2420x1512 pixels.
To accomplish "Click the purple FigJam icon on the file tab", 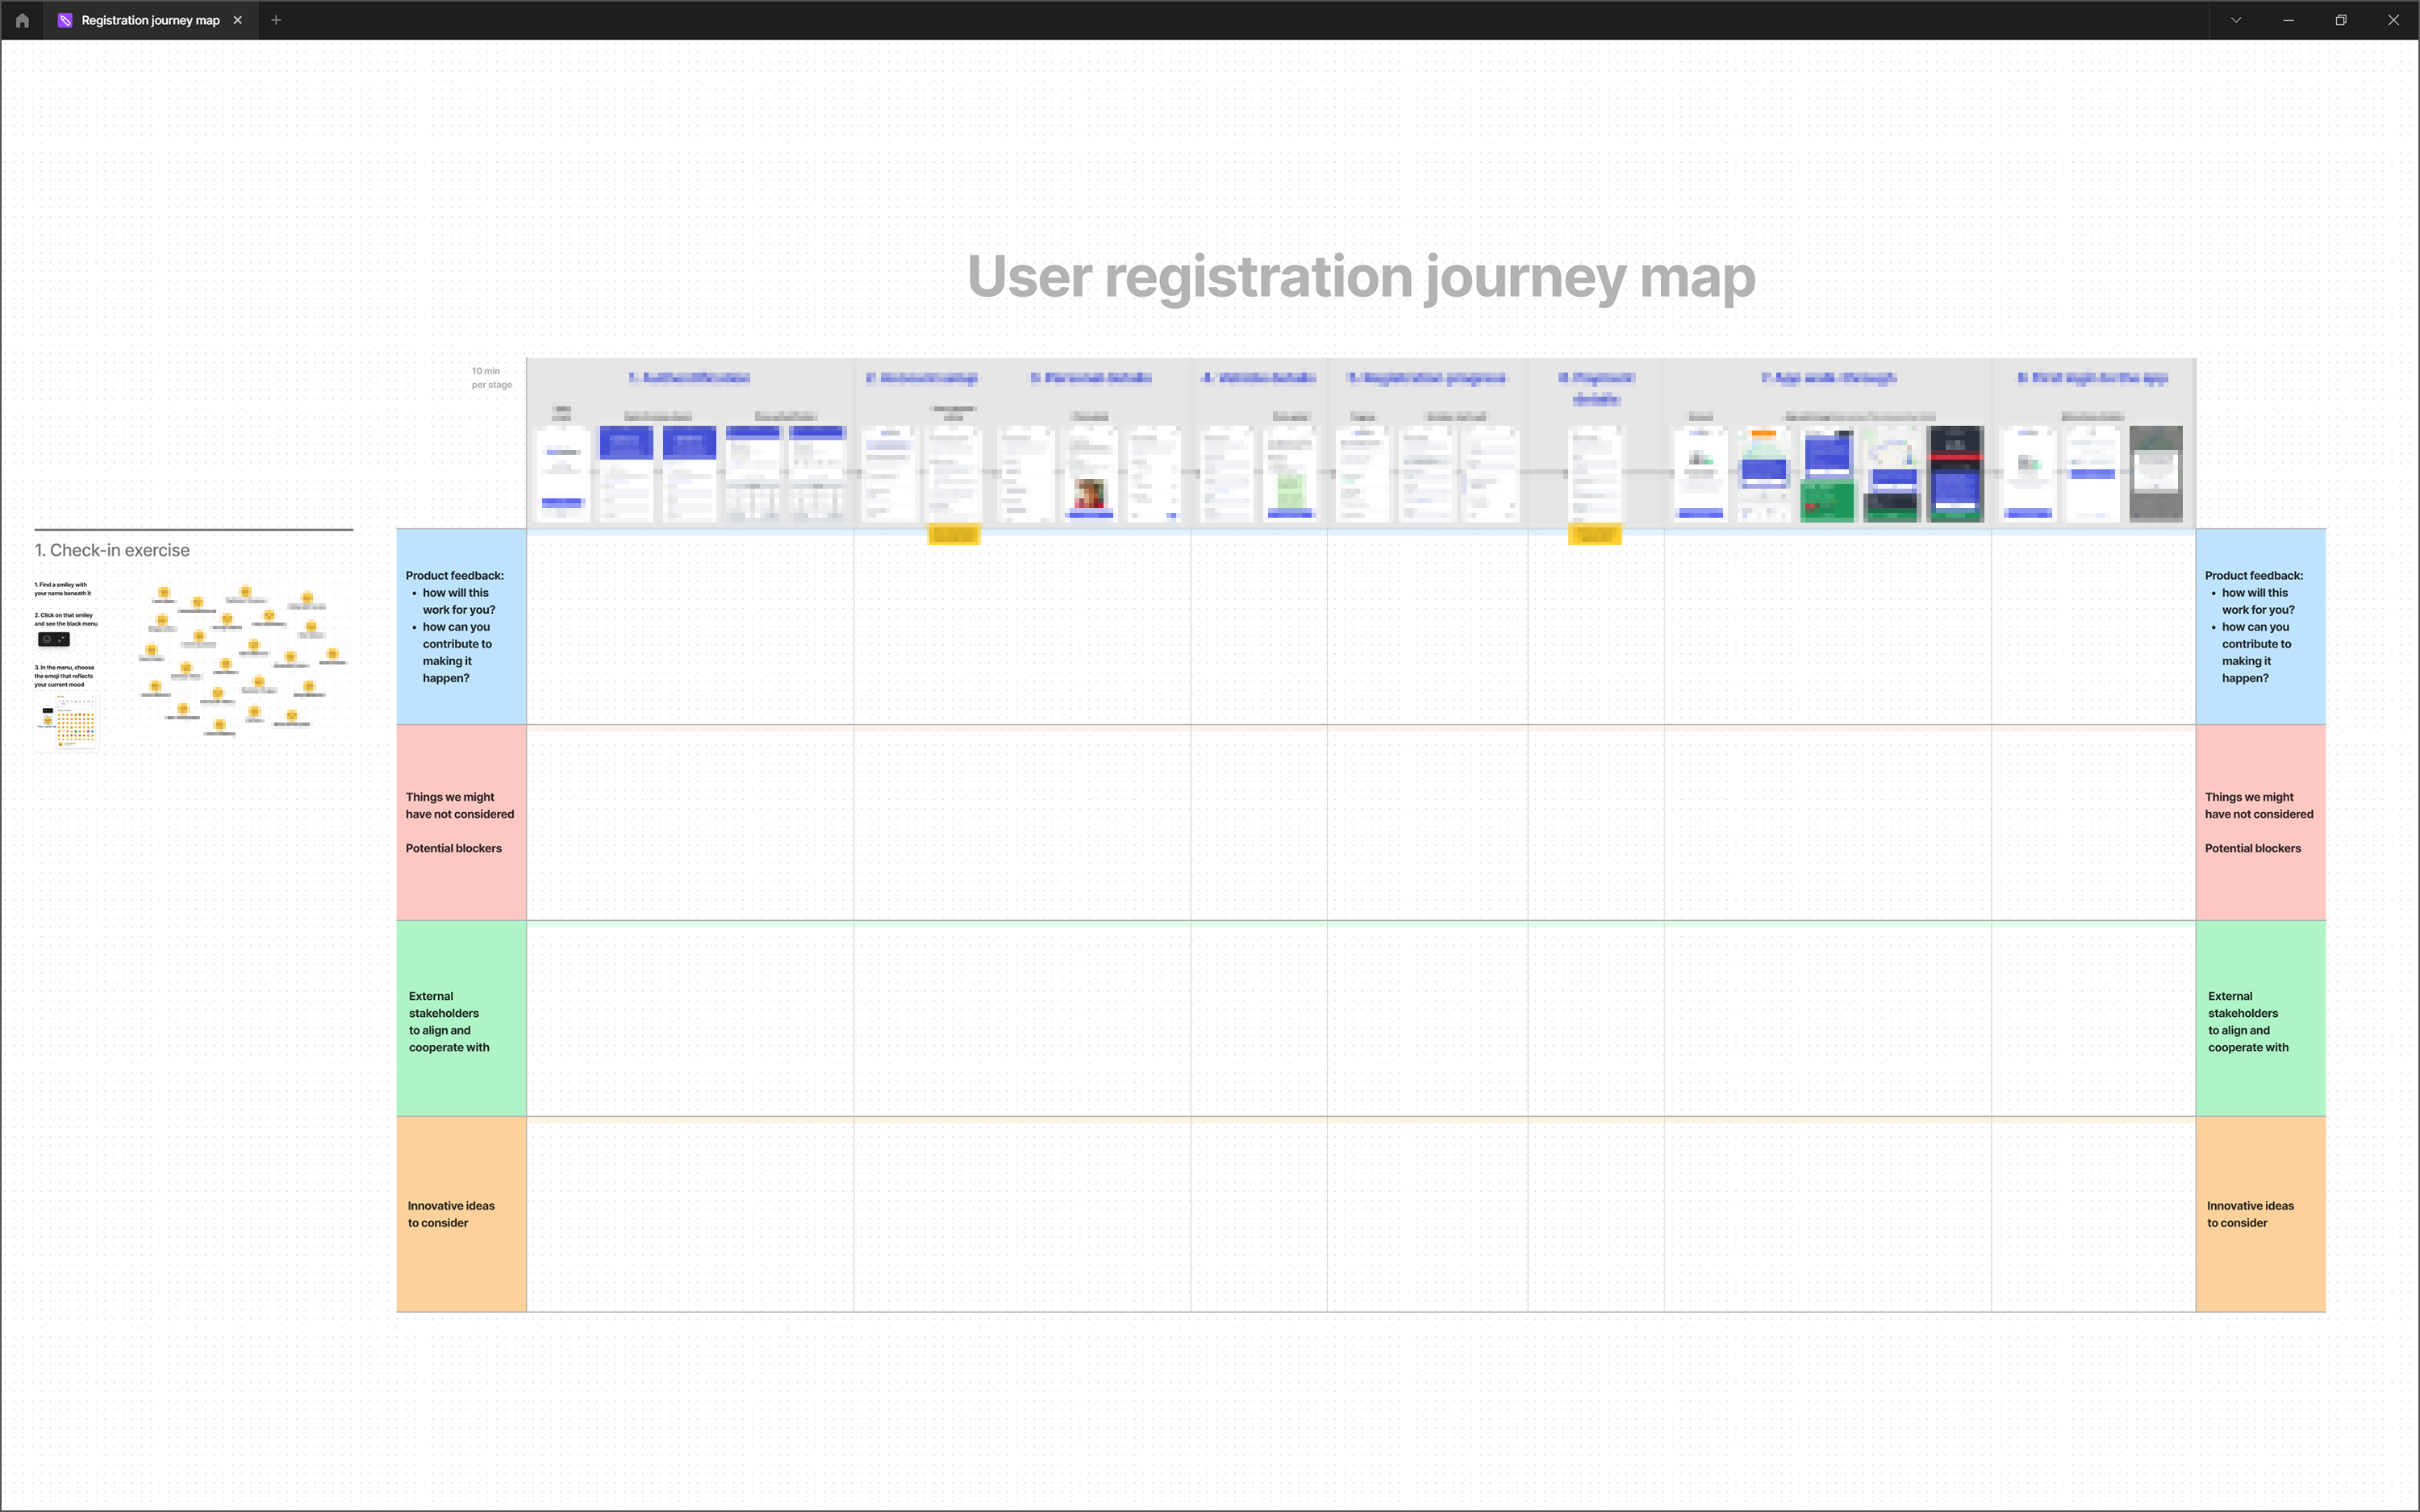I will 65,20.
